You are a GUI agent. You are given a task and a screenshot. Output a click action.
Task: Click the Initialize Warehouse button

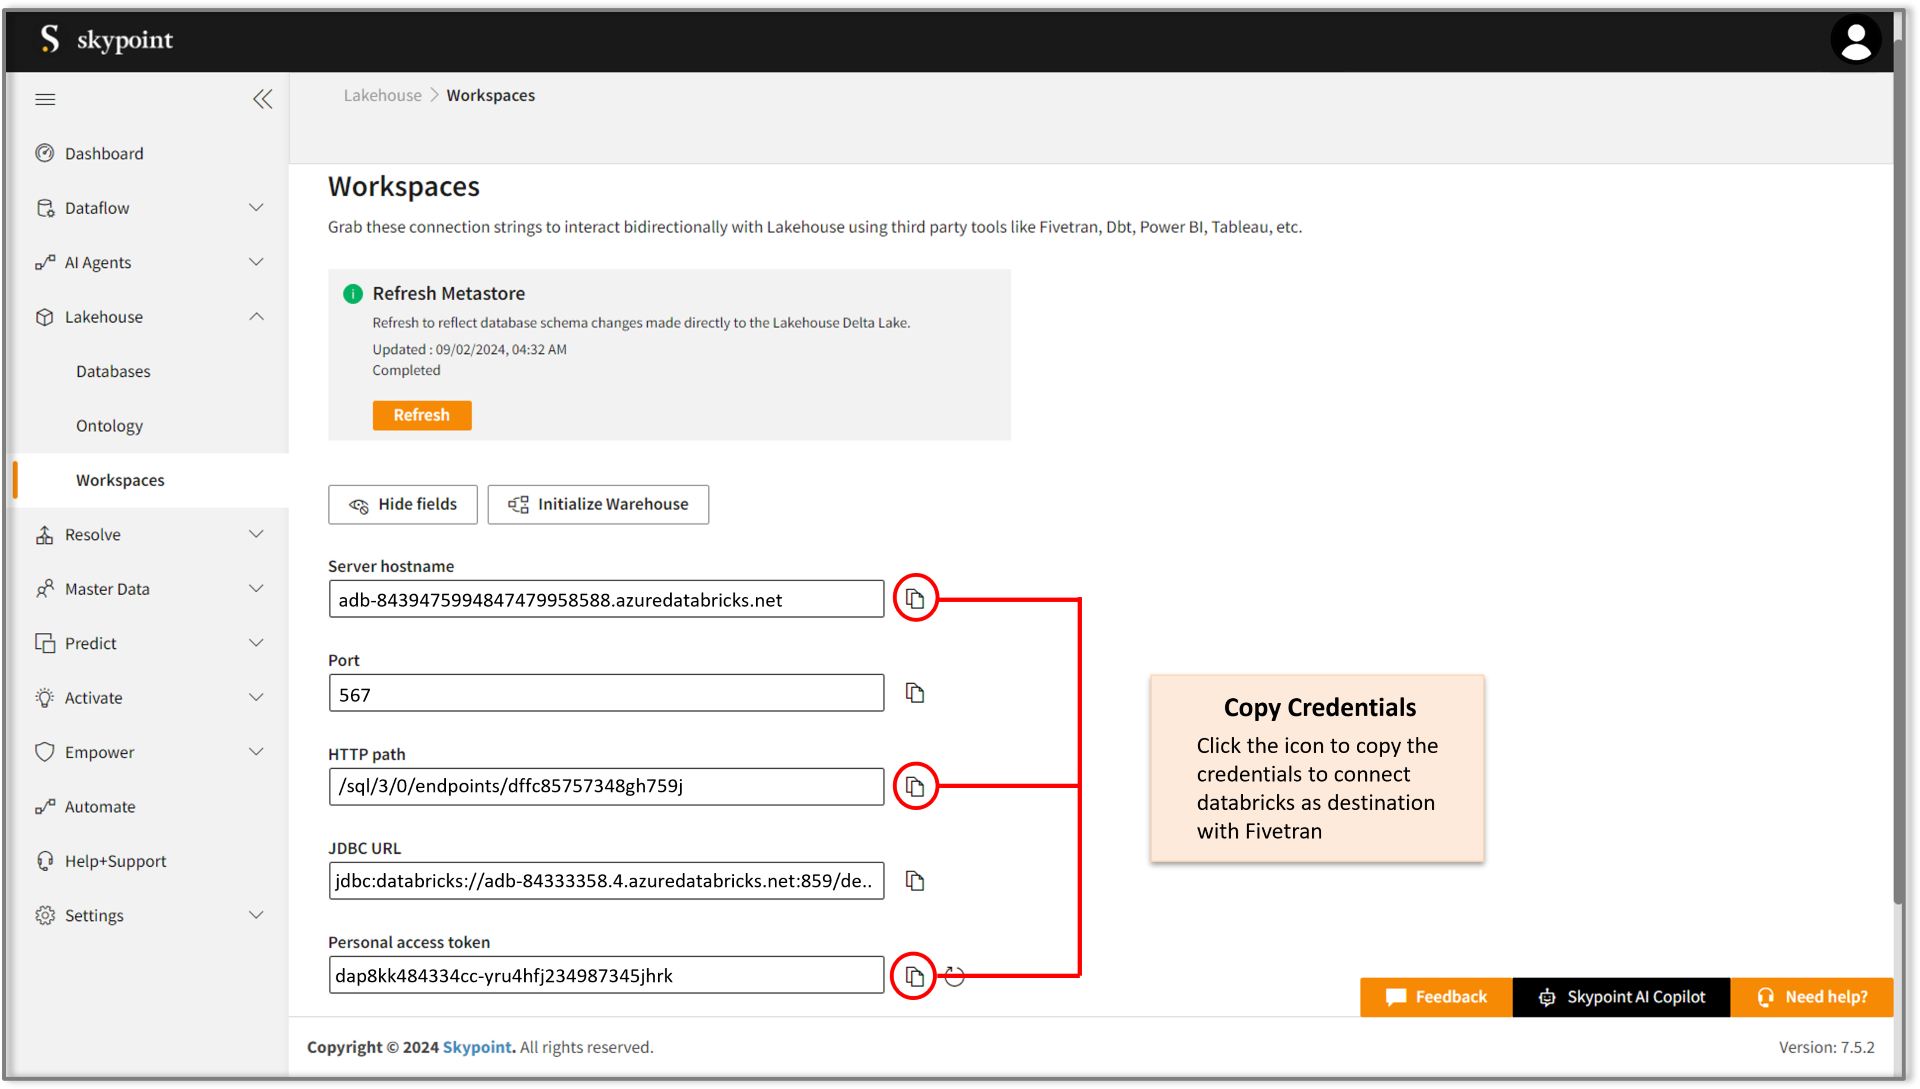click(597, 504)
